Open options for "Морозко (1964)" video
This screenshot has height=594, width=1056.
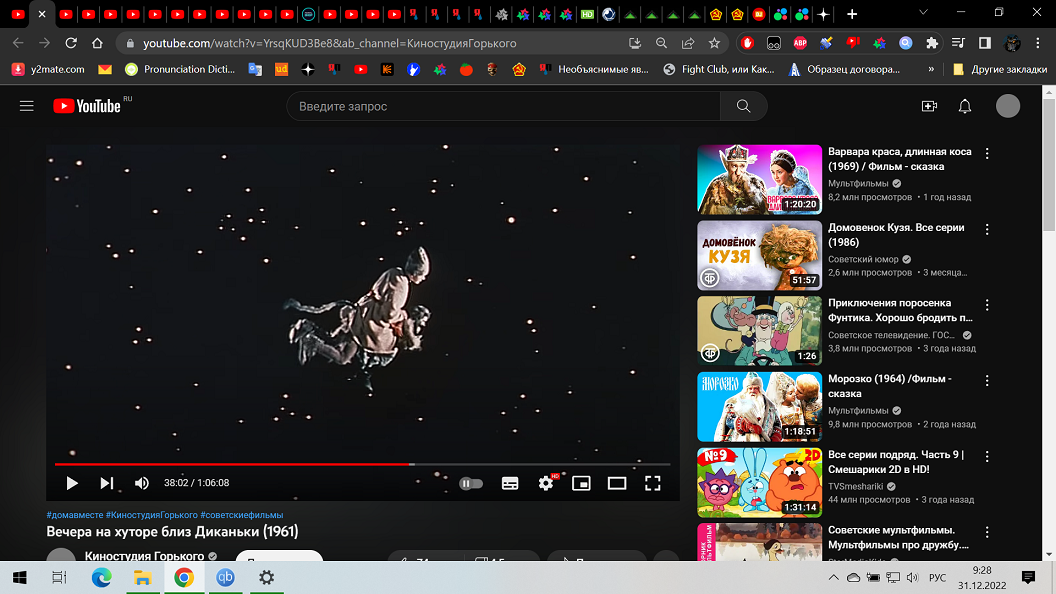tap(987, 381)
